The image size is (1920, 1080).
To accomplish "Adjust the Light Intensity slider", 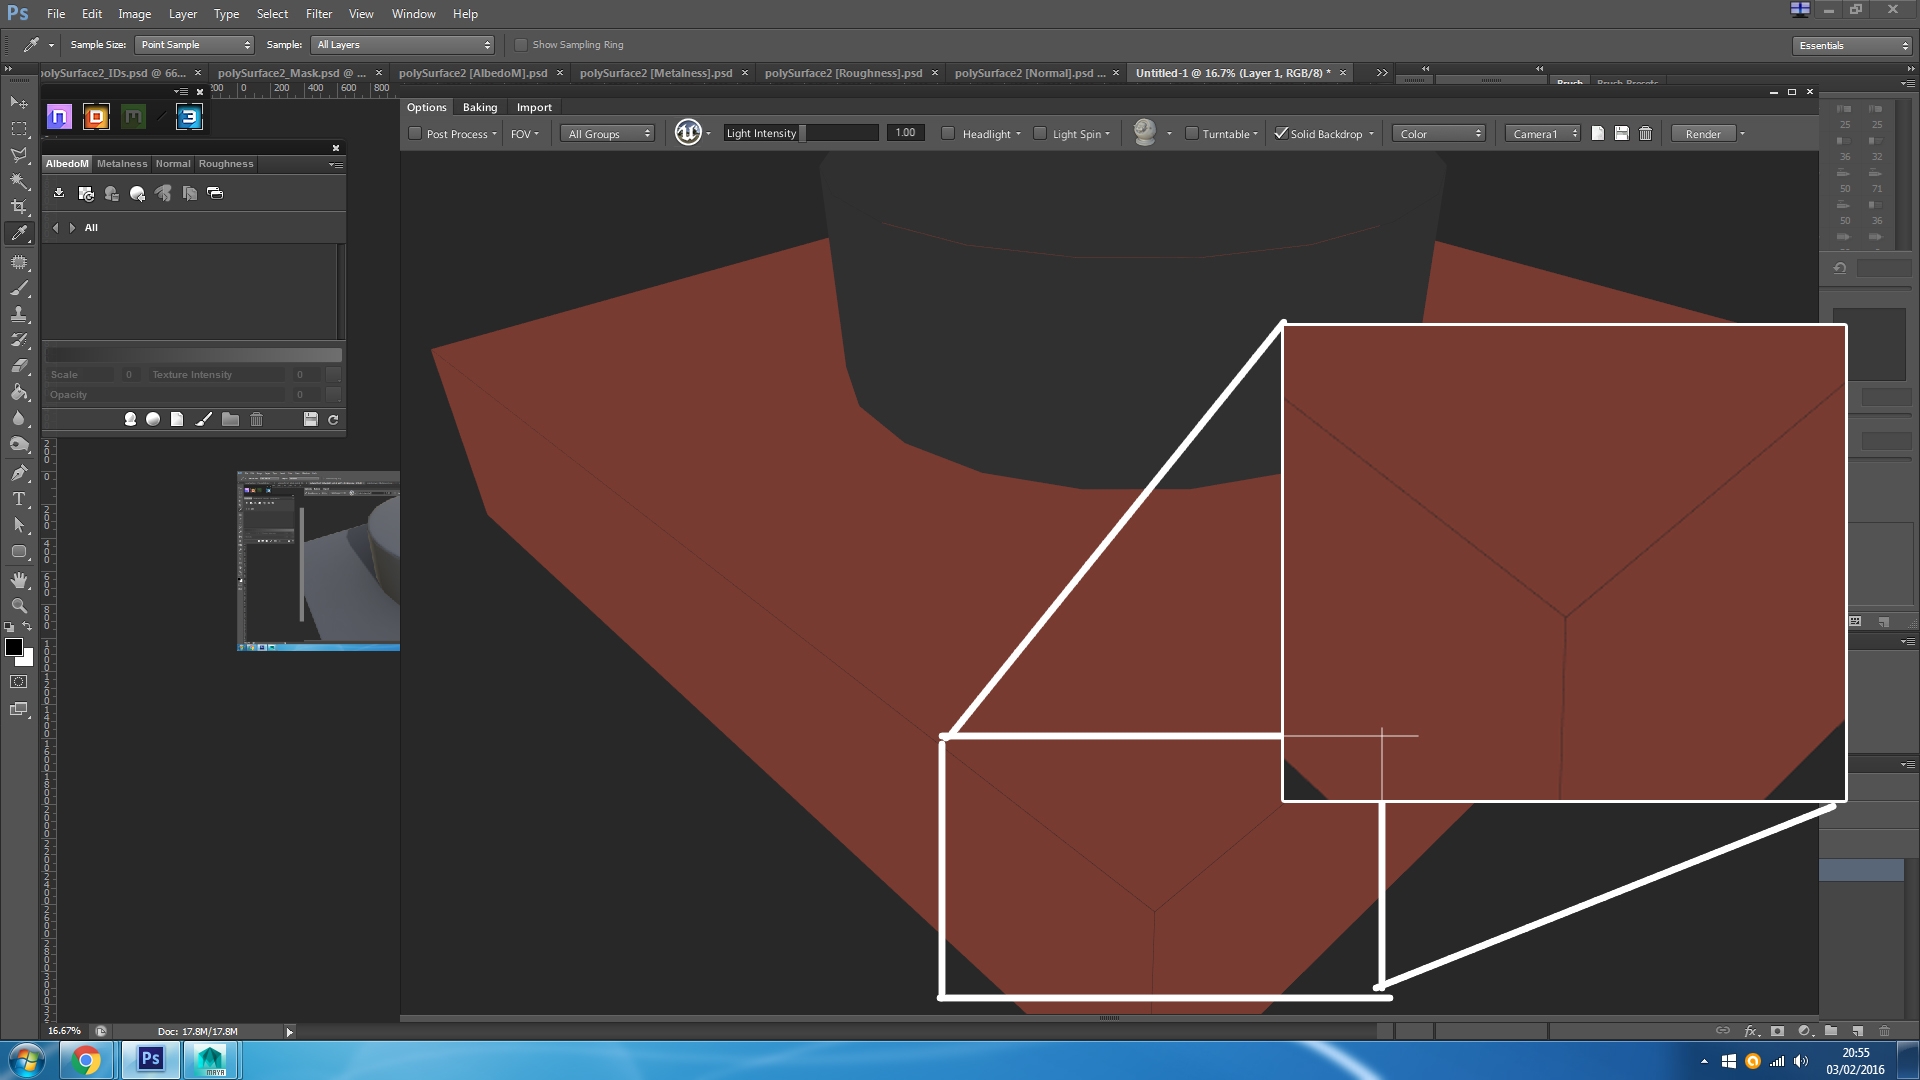I will (801, 133).
